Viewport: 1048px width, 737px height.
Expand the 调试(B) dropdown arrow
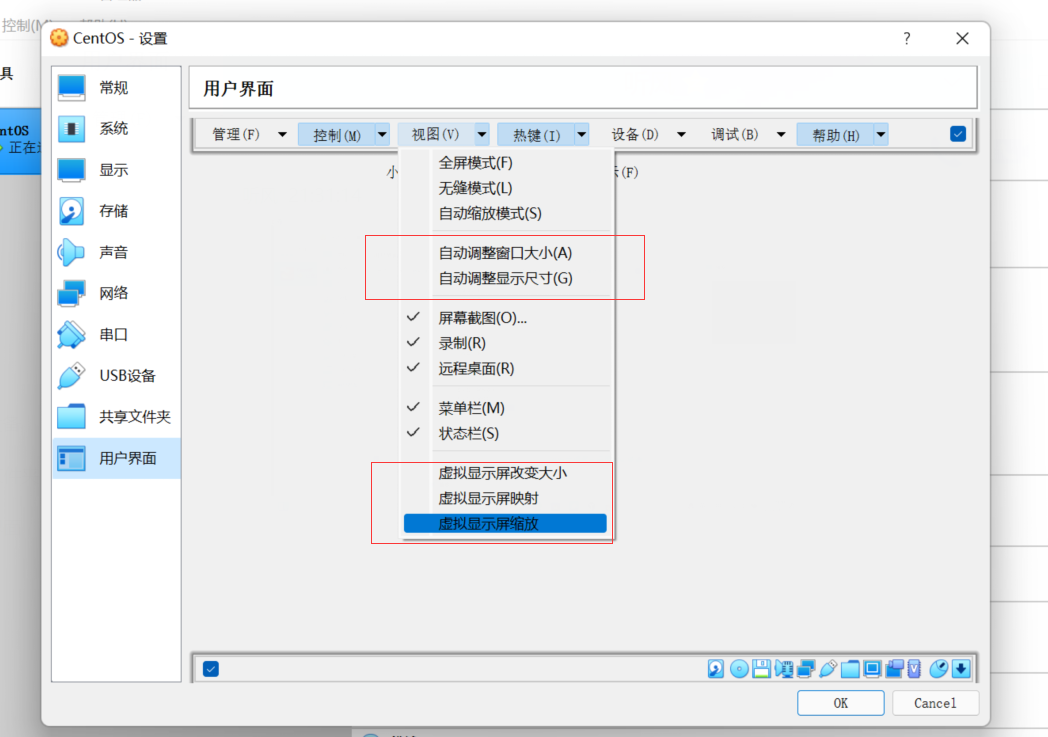[781, 135]
